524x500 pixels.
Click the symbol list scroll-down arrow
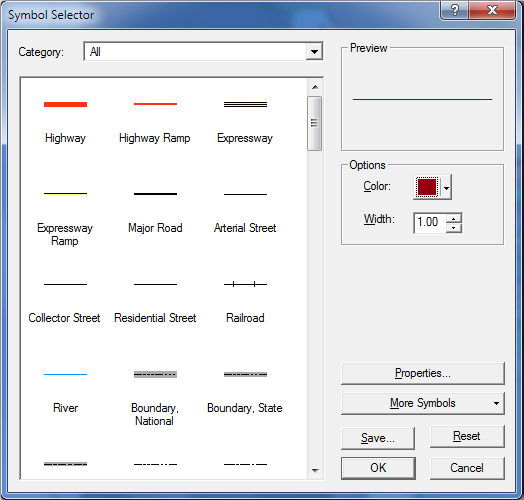tap(315, 470)
